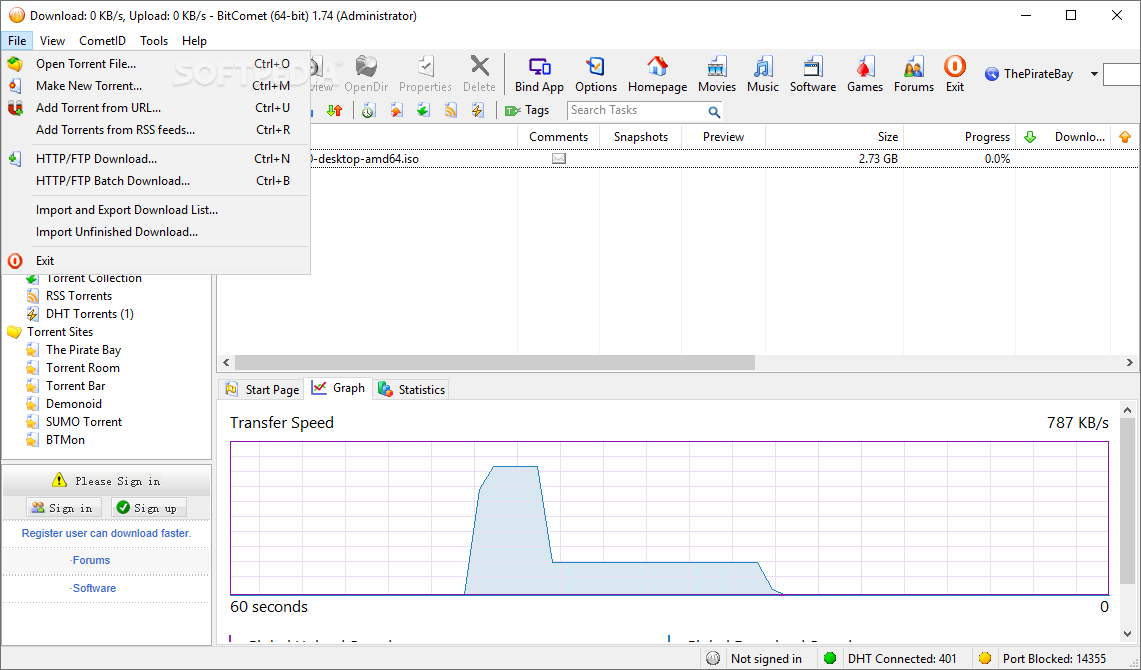Select RSS Torrents in the sidebar tree
The width and height of the screenshot is (1141, 670).
pyautogui.click(x=79, y=296)
